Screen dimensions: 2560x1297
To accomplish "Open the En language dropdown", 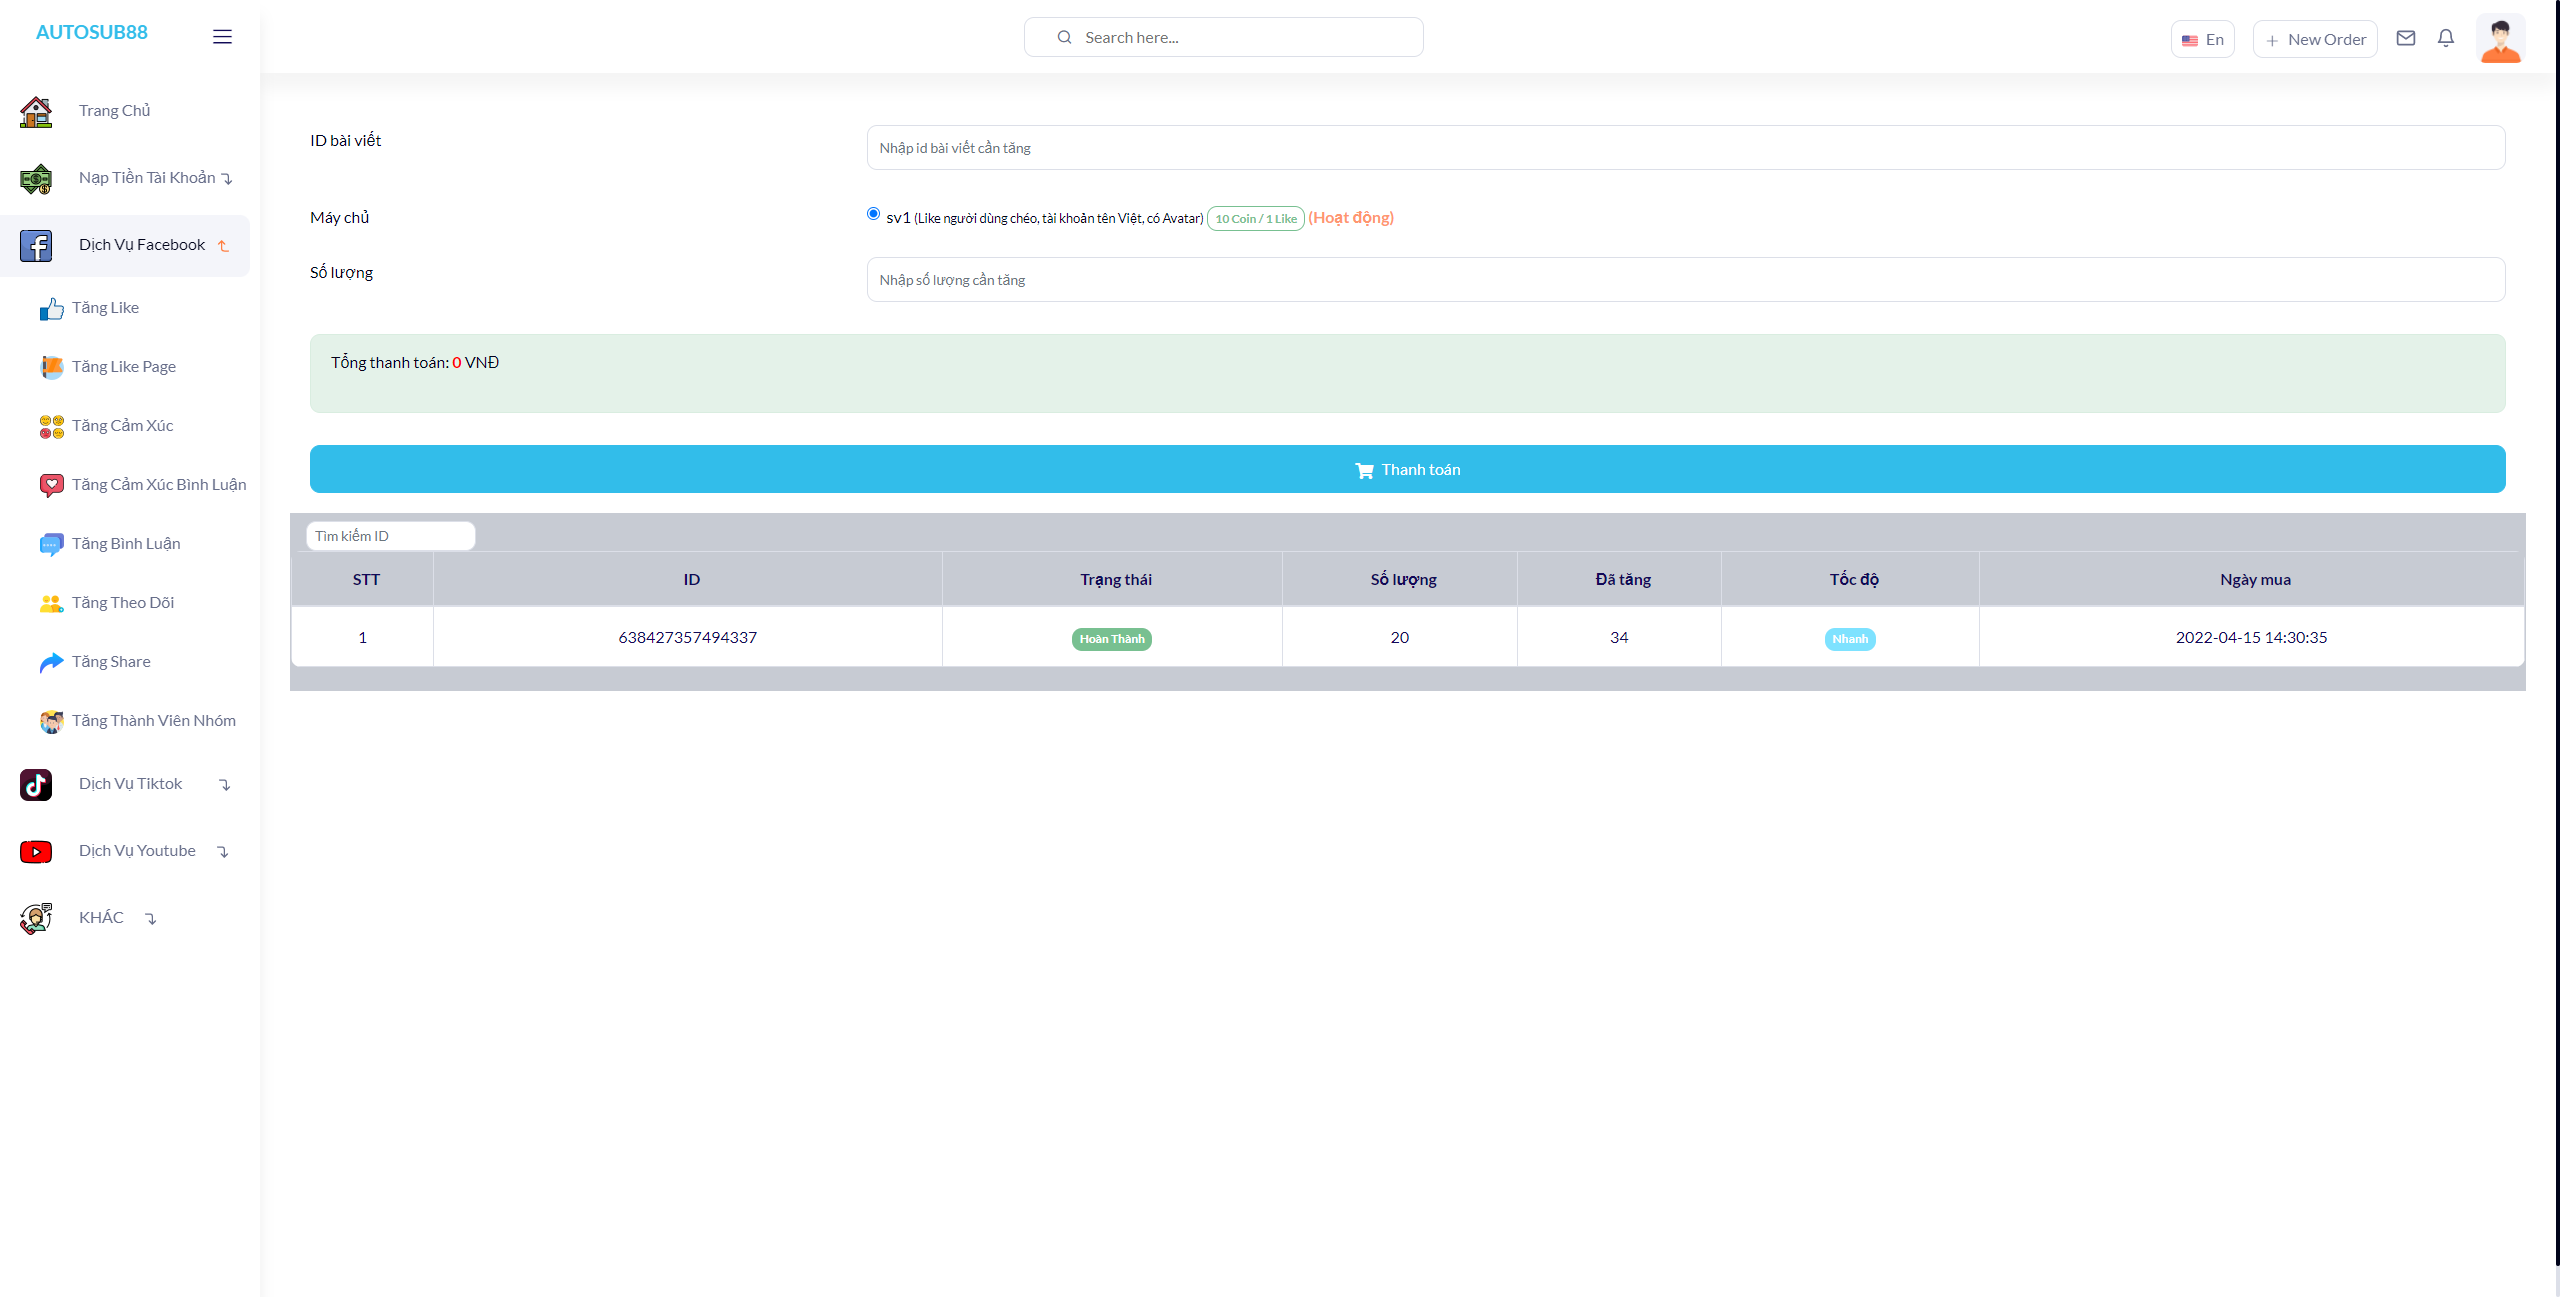I will [2202, 40].
